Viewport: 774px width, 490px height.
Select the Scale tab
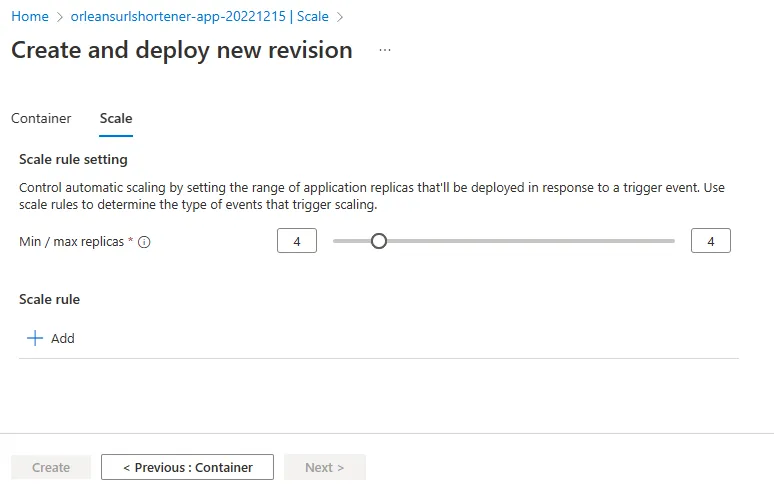116,118
